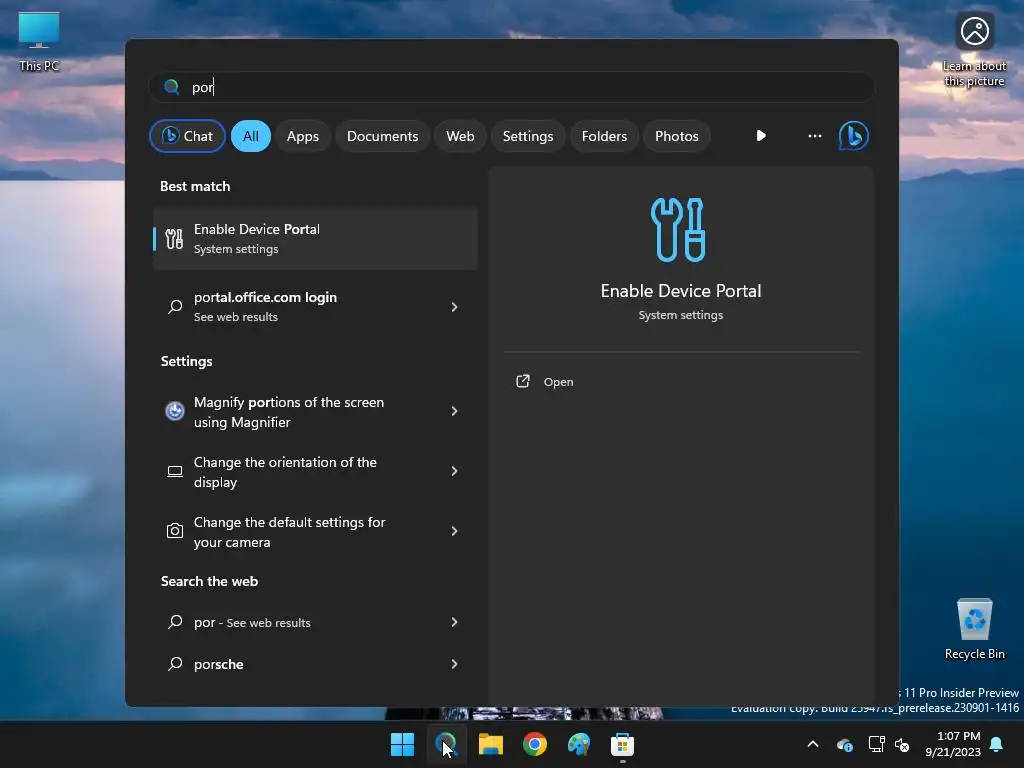Viewport: 1024px width, 768px height.
Task: Click Enable Device Portal title in preview pane
Action: 680,291
